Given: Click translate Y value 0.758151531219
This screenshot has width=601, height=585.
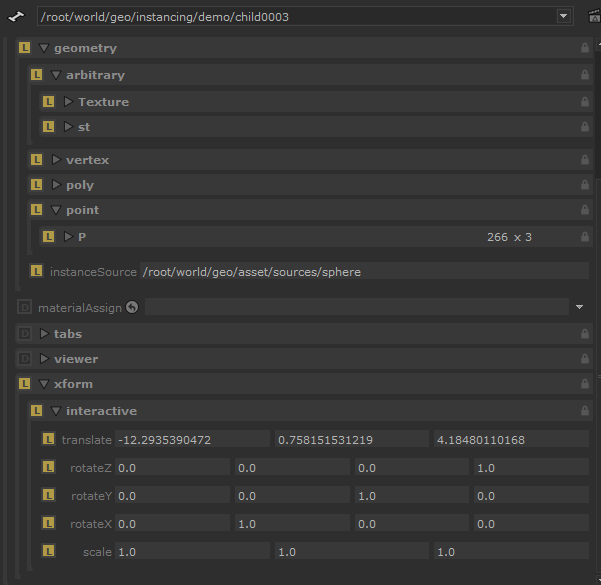Looking at the screenshot, I should coord(352,439).
